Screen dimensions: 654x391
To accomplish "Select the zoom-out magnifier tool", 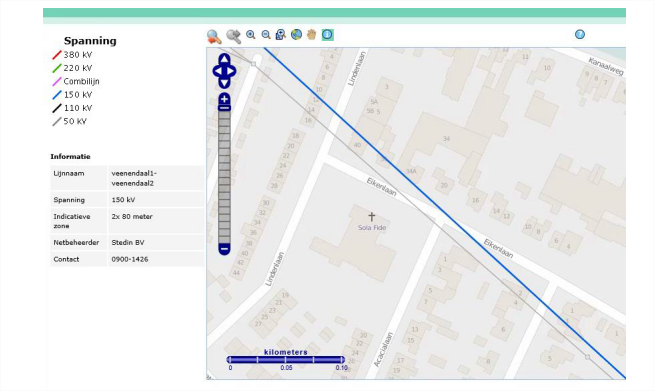I will coord(266,35).
